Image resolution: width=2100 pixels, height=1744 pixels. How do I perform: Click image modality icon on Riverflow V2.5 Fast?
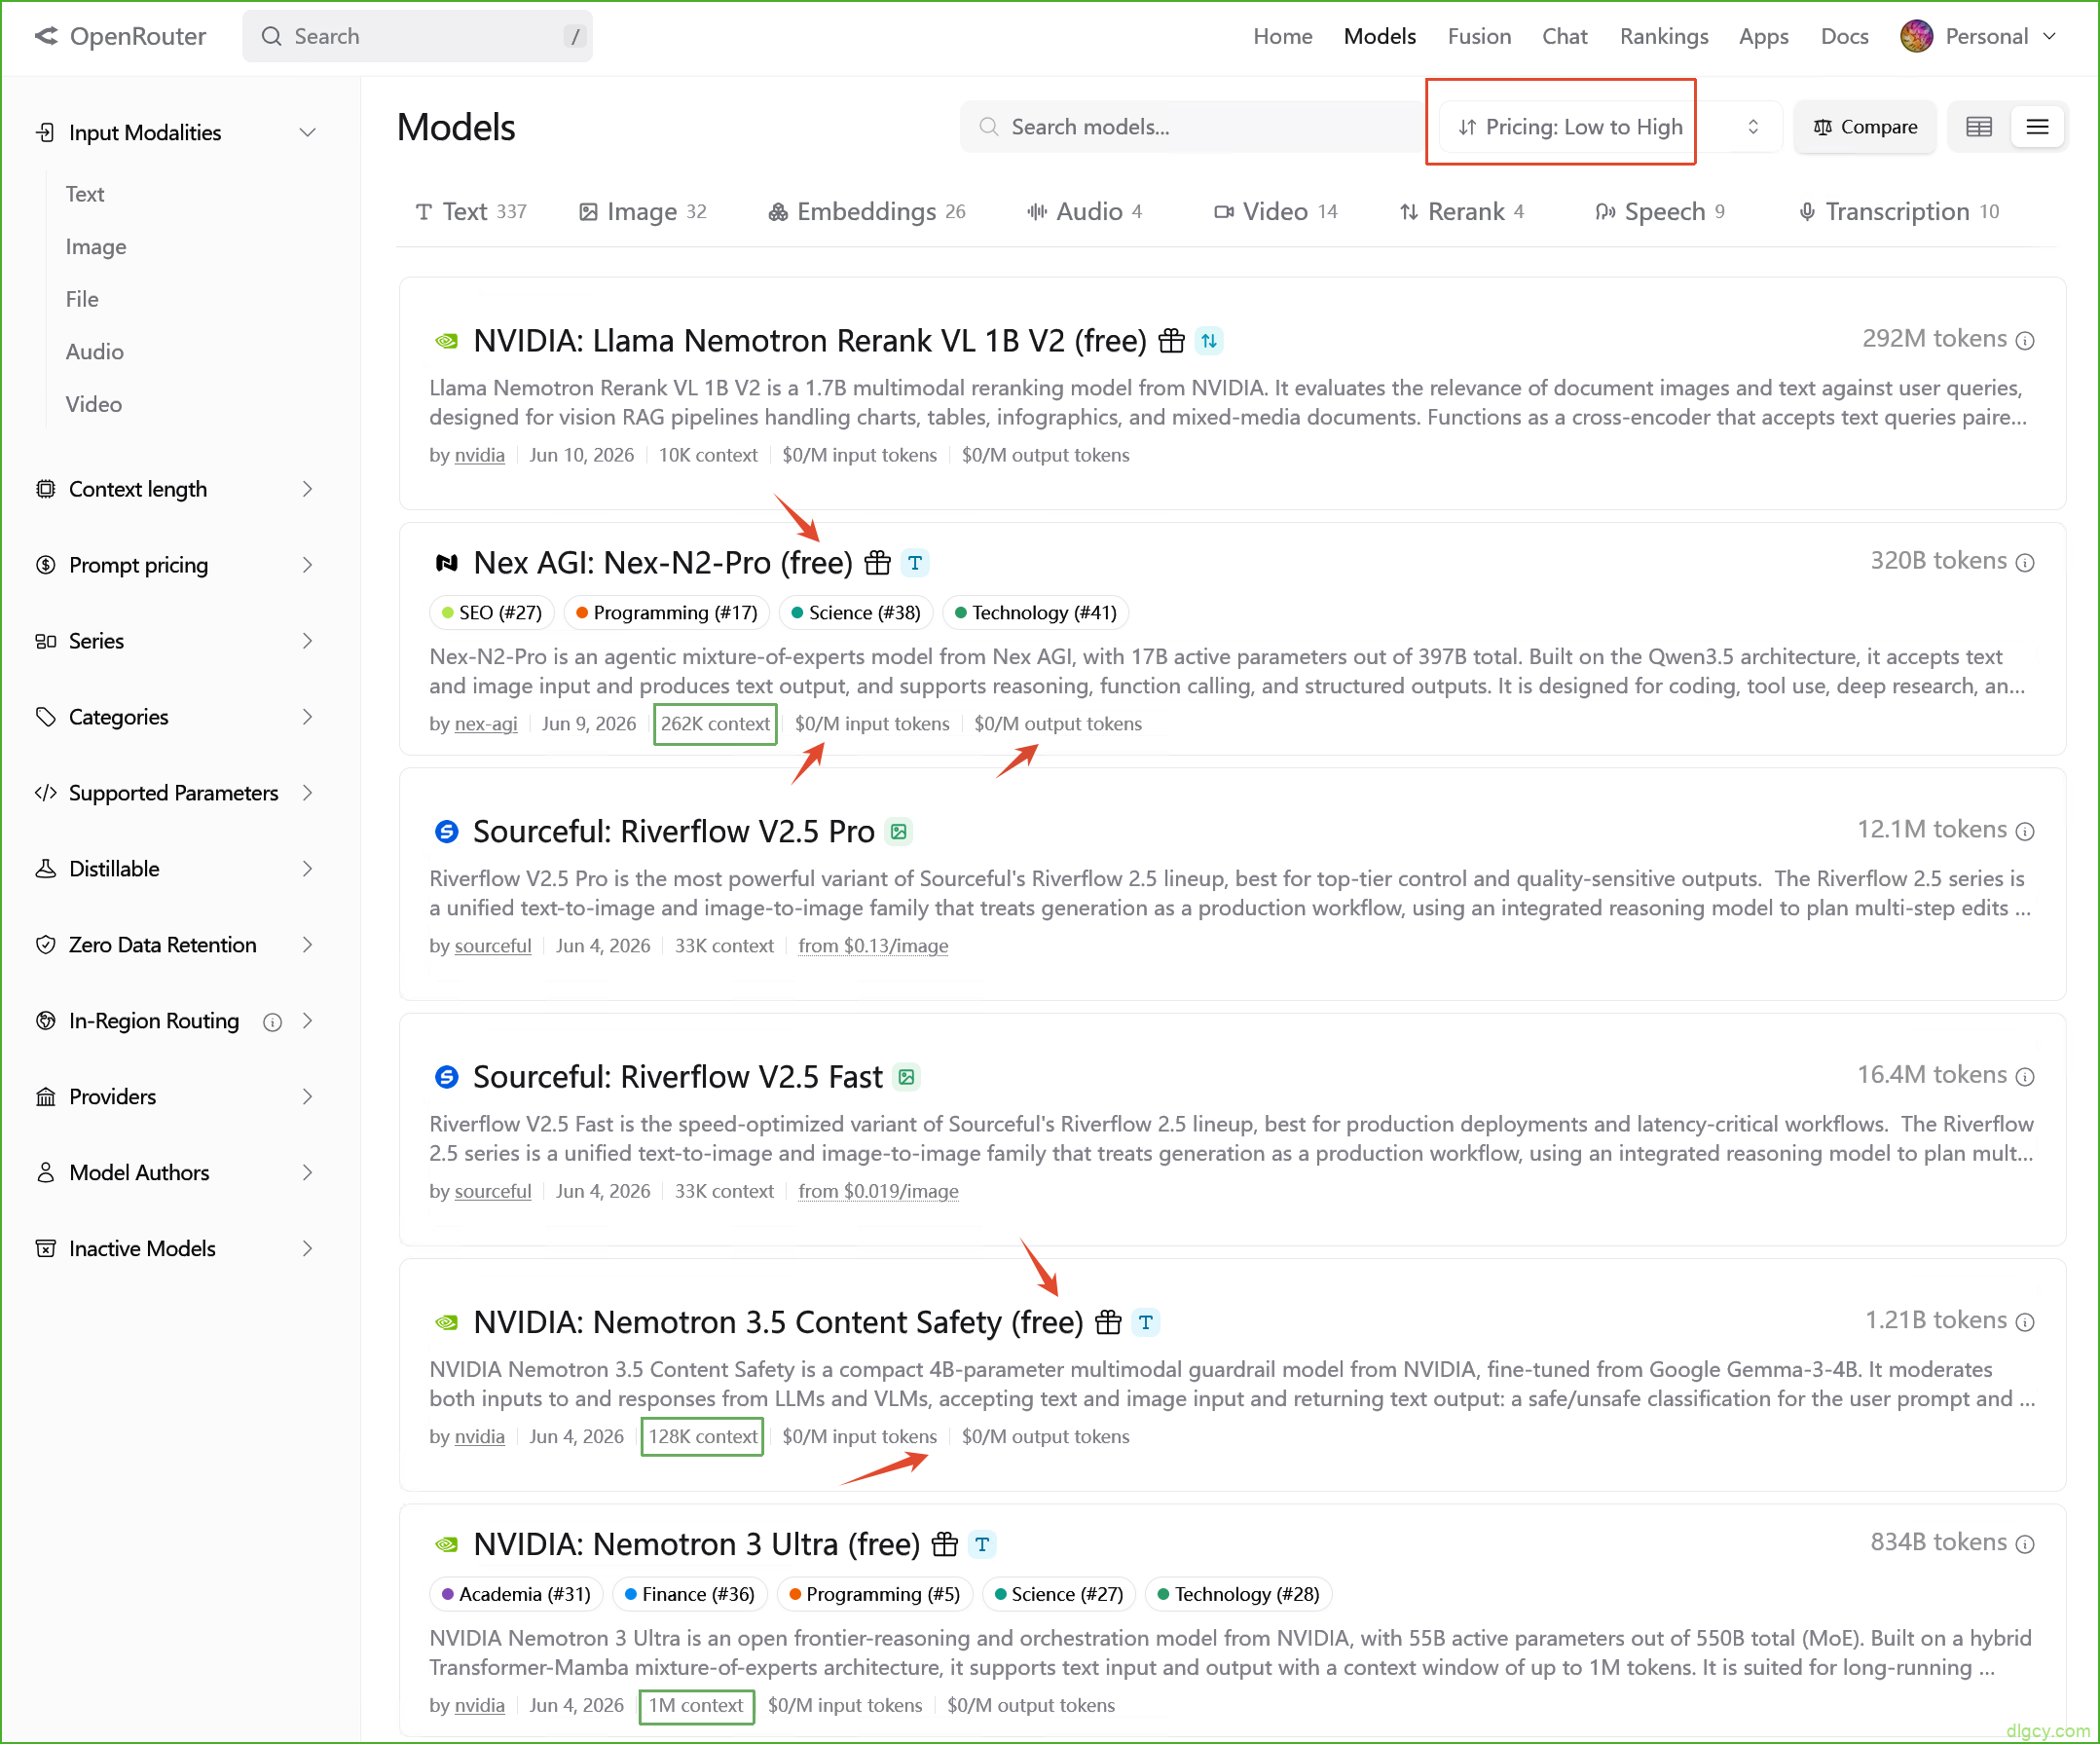(x=906, y=1077)
